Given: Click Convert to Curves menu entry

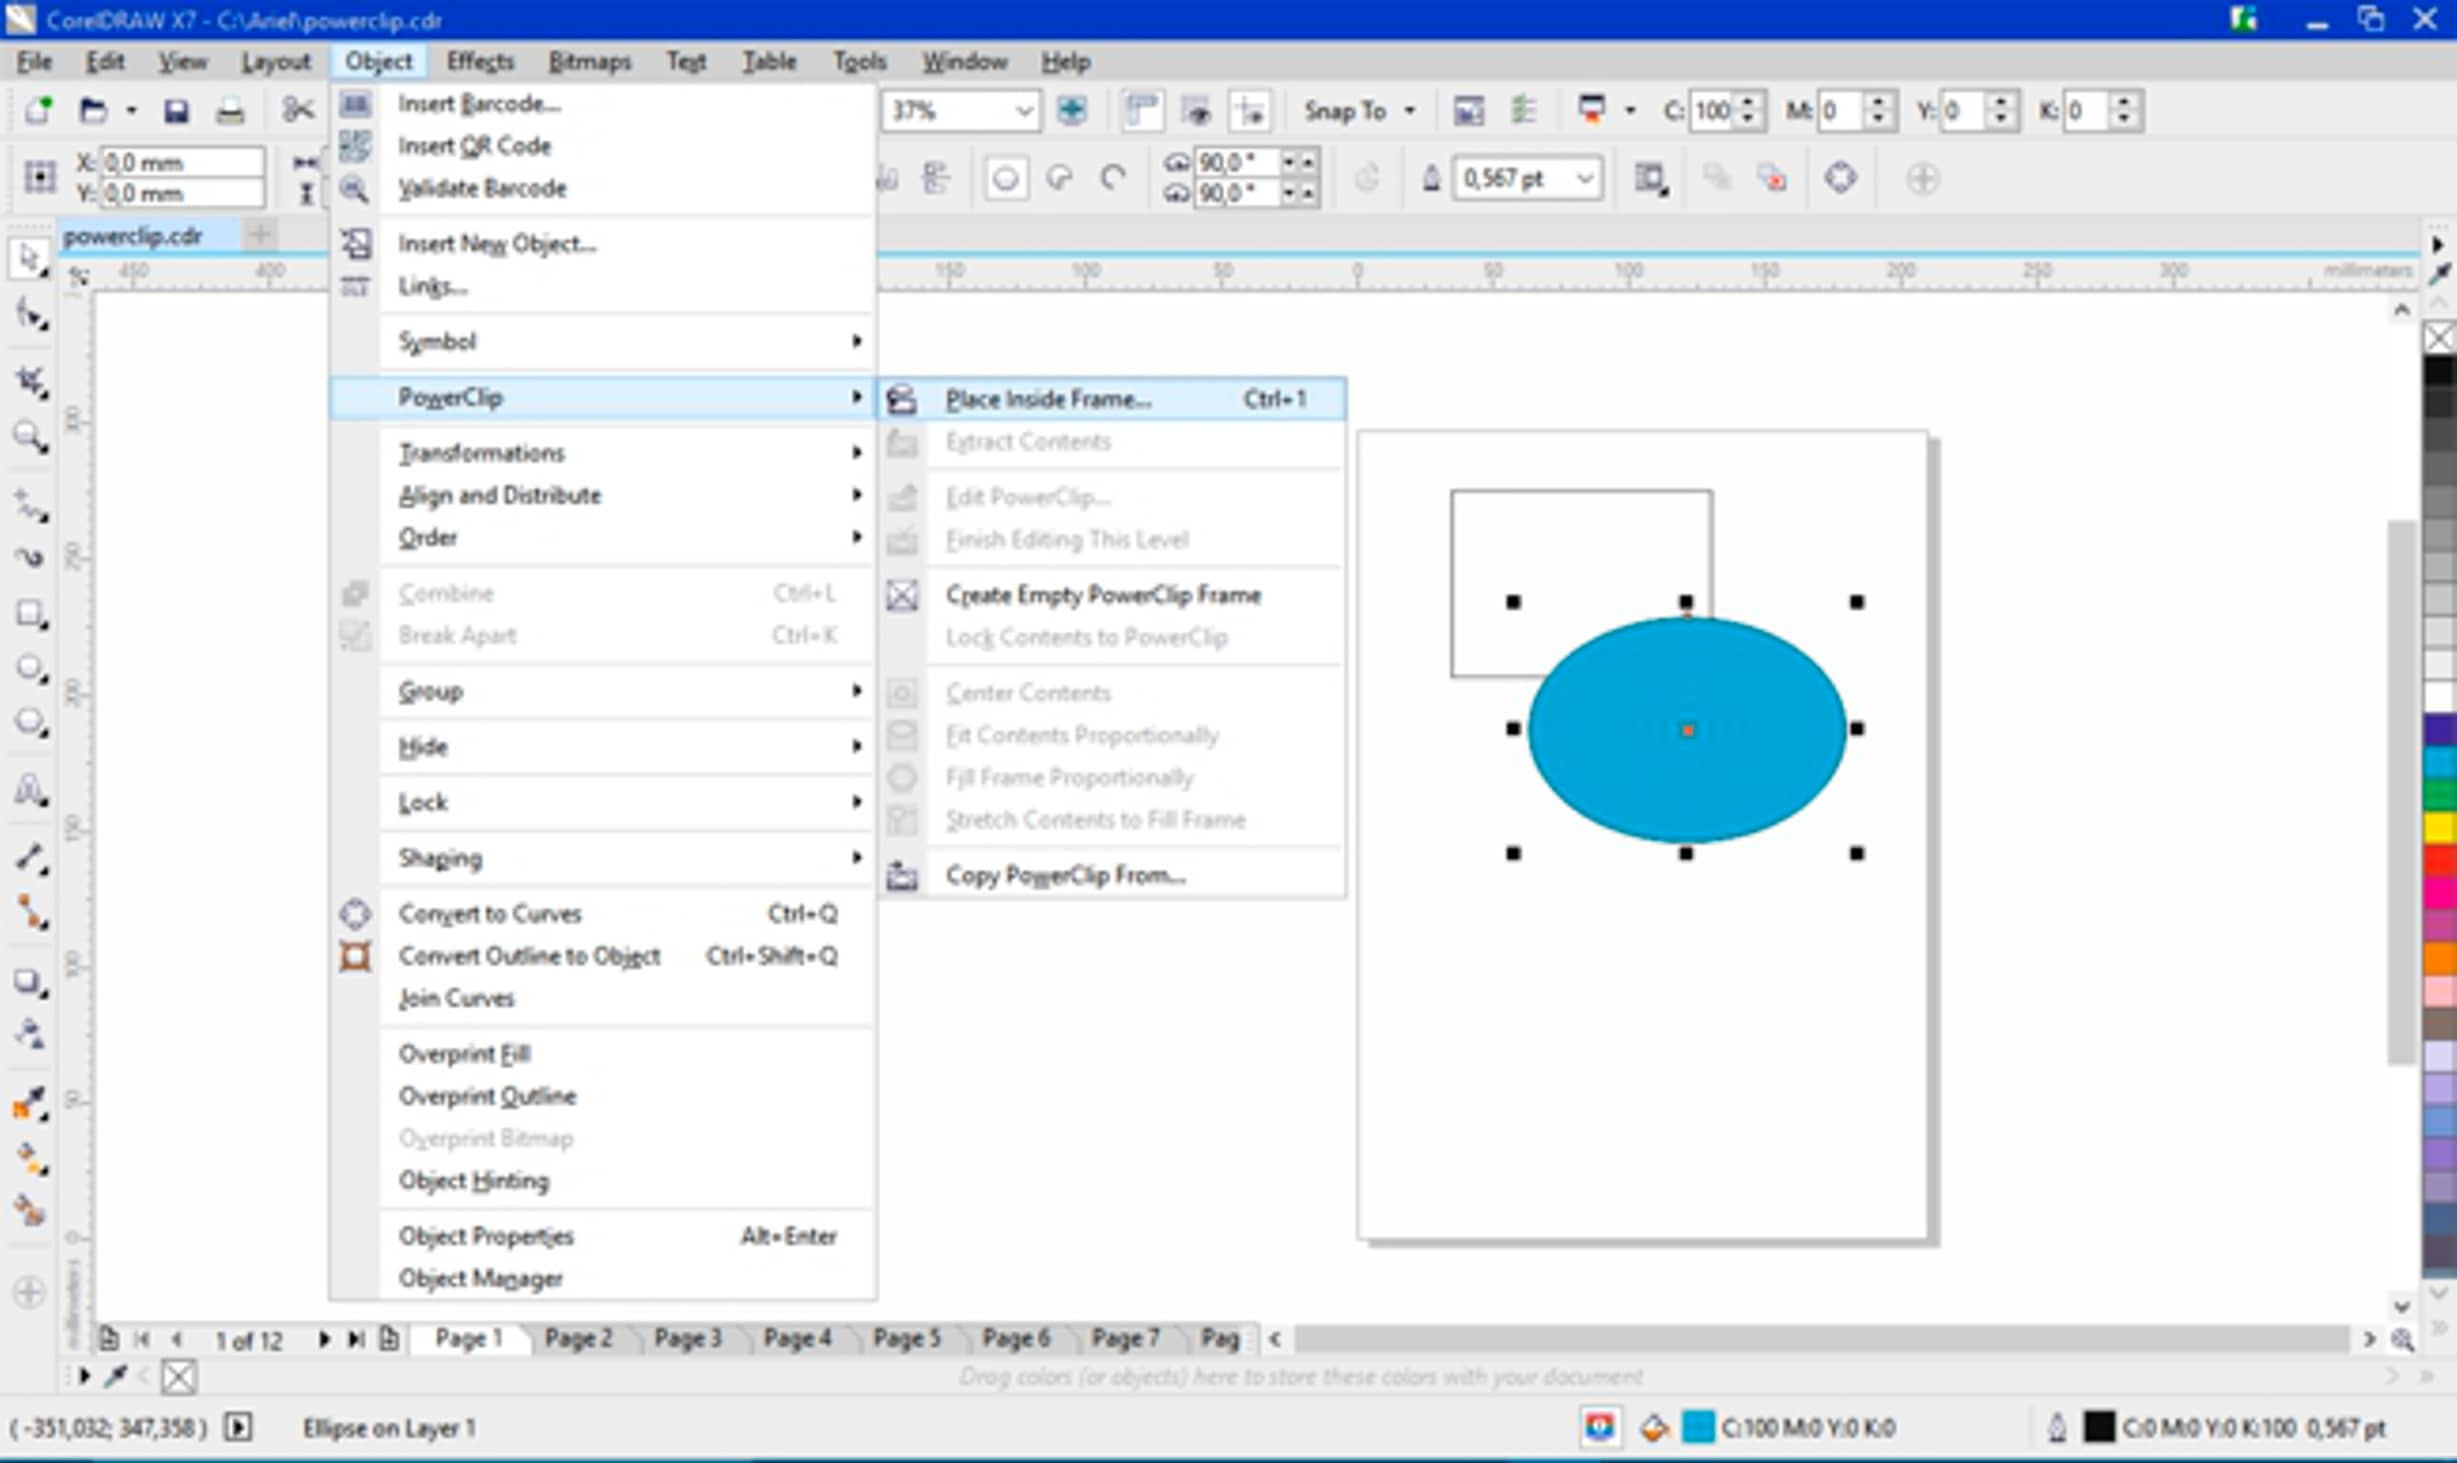Looking at the screenshot, I should coord(604,914).
